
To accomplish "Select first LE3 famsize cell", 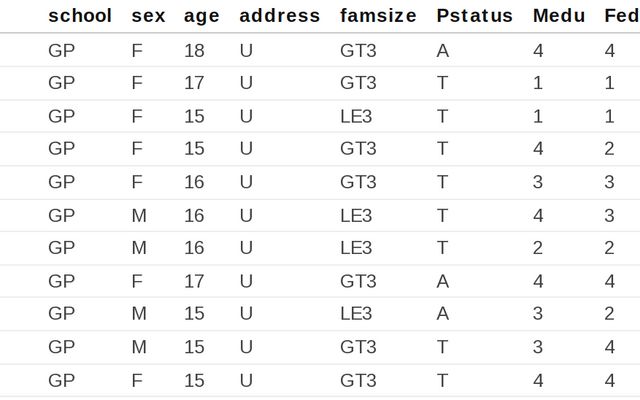I will 357,116.
